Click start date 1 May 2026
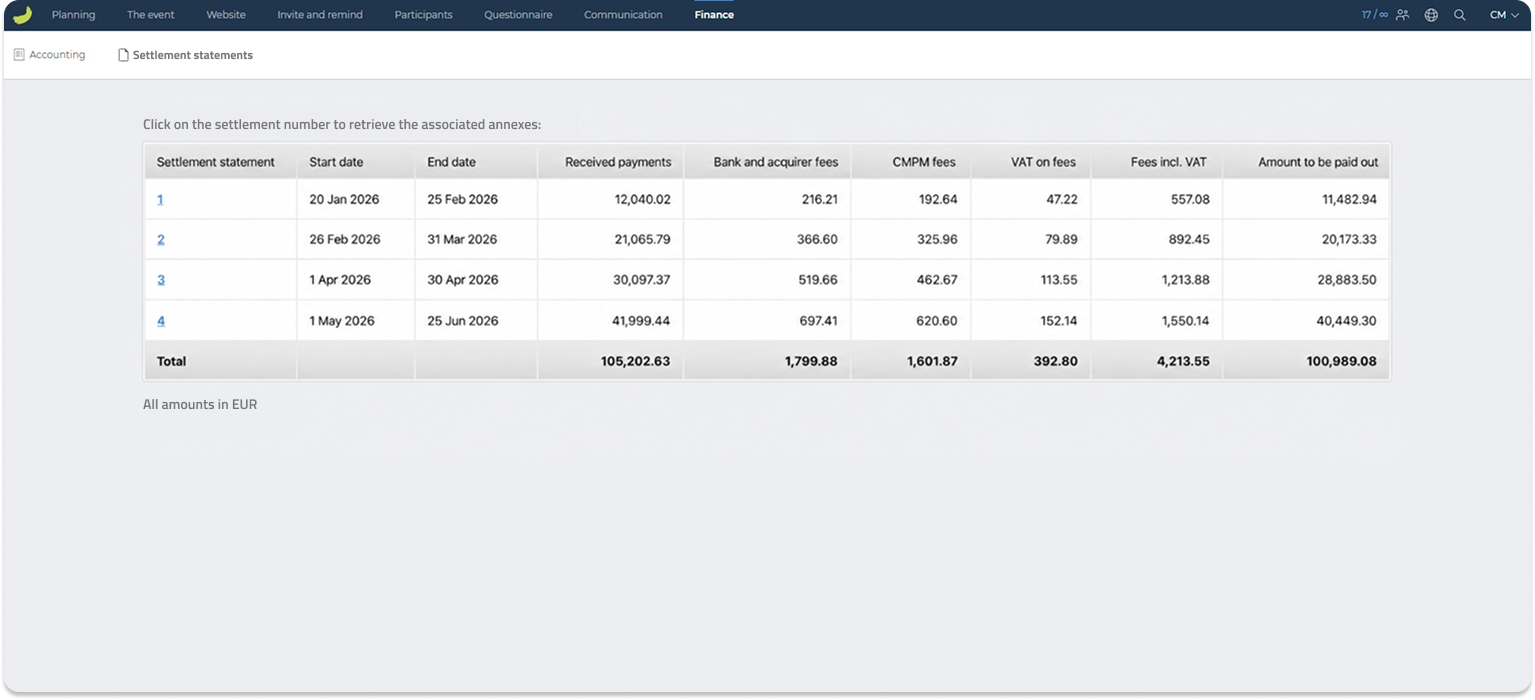The width and height of the screenshot is (1535, 700). tap(342, 321)
